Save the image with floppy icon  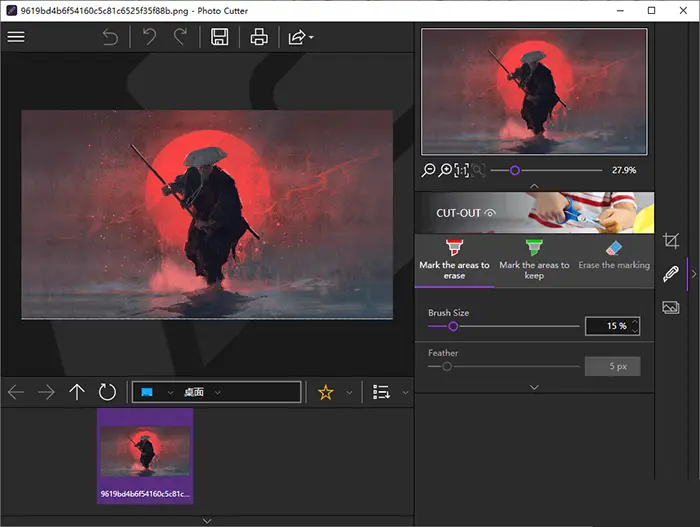pos(220,37)
